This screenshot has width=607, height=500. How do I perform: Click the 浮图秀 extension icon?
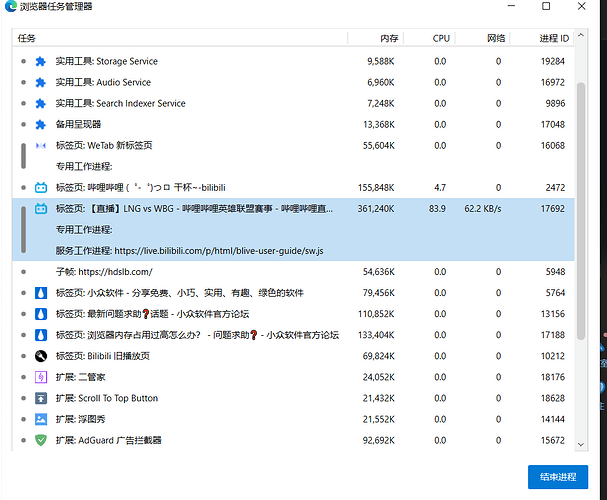(41, 419)
